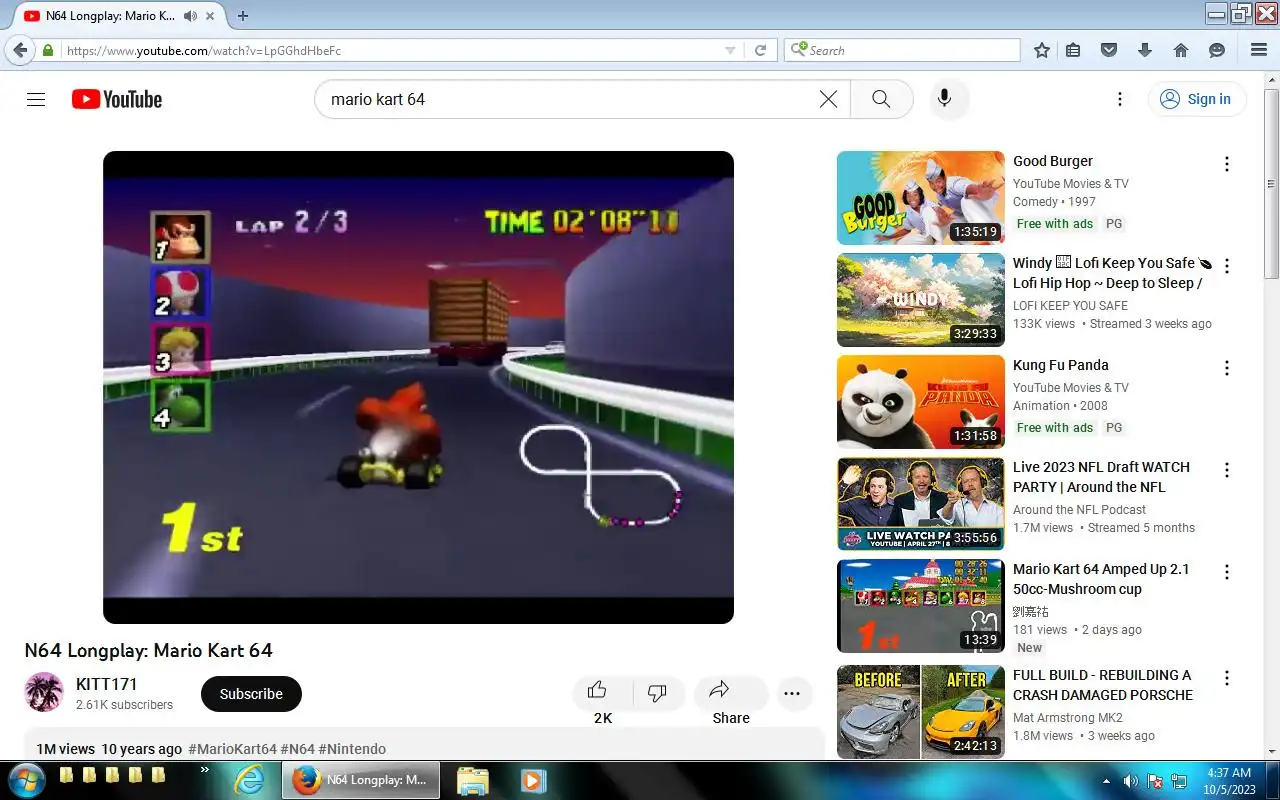Expand the video description box
The image size is (1280, 800).
pos(424,744)
